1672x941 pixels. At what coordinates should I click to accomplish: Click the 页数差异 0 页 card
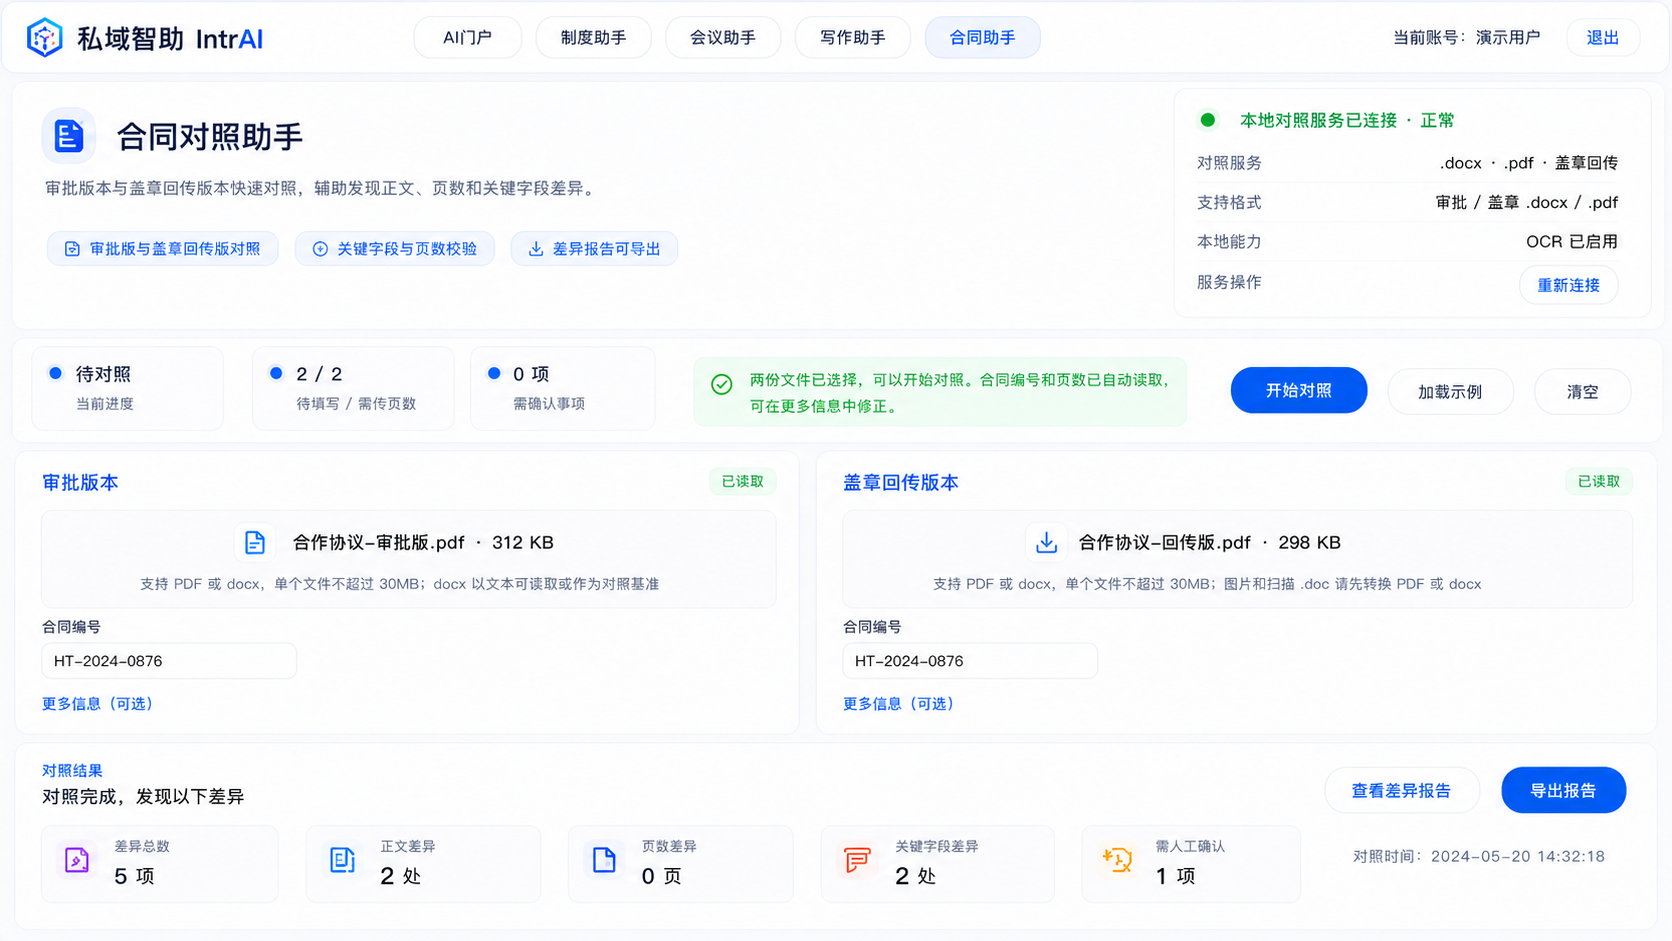click(680, 864)
